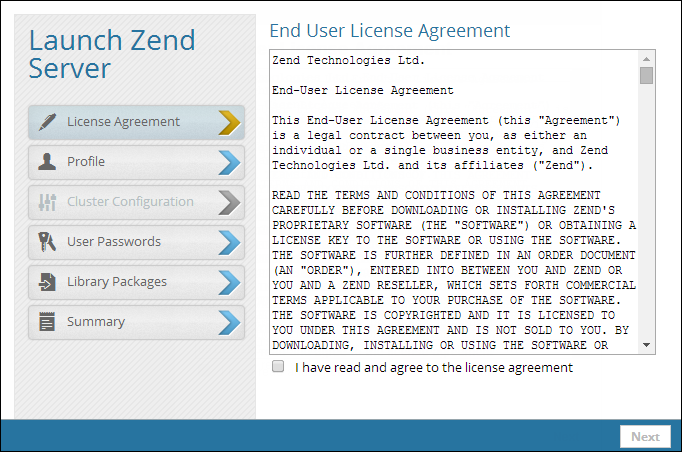This screenshot has height=452, width=682.
Task: Select the Library Packages step label
Action: (116, 282)
